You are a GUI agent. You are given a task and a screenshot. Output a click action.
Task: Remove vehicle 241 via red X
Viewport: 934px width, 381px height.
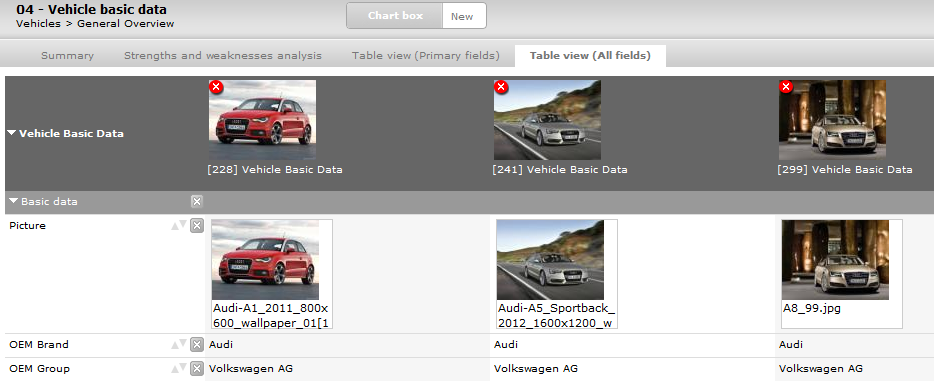pos(501,88)
